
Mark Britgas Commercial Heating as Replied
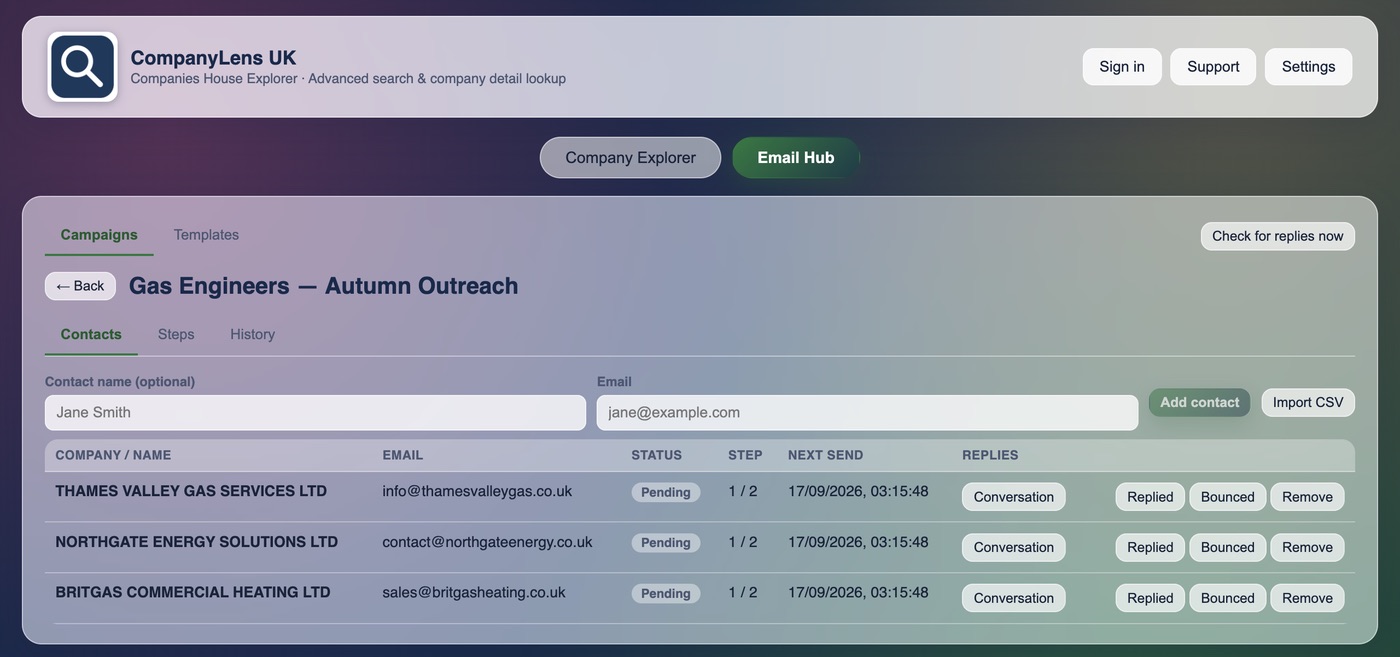1150,598
